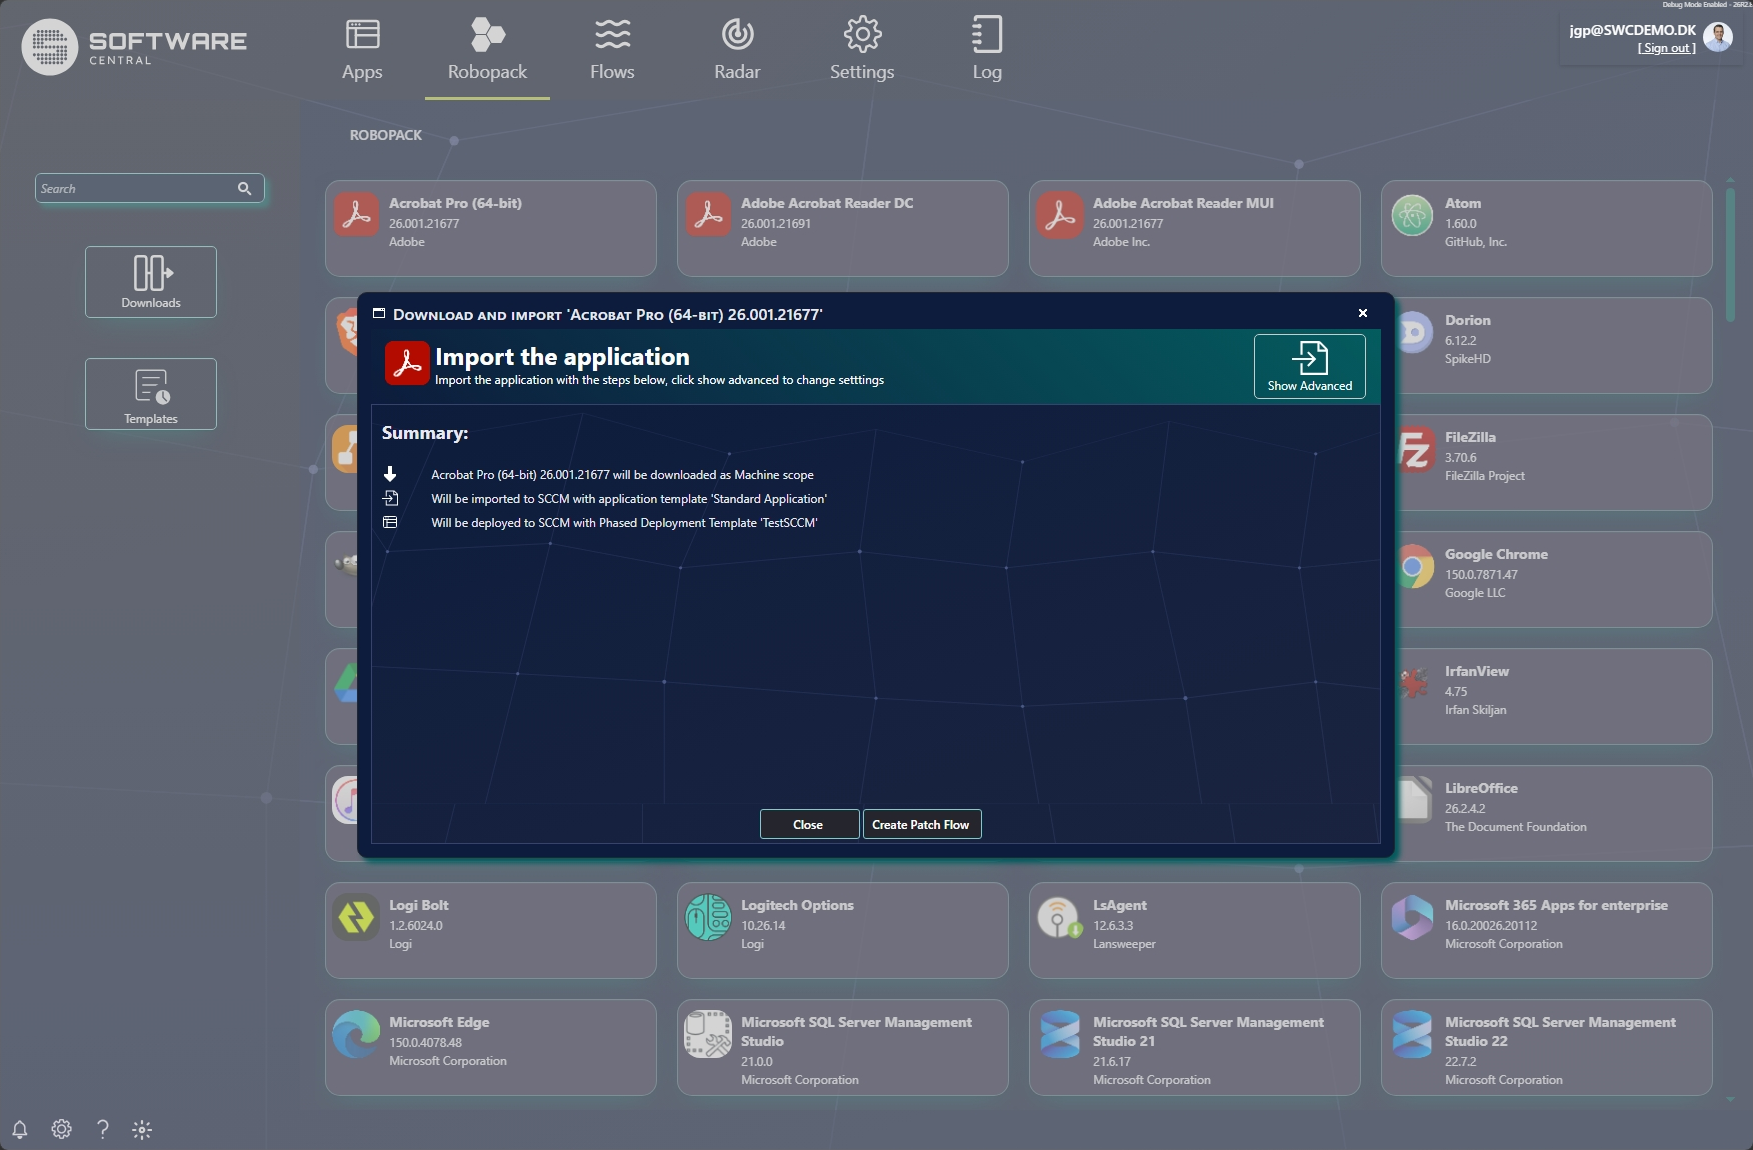Select the Logi Bolt app icon
1753x1150 pixels.
click(x=356, y=917)
